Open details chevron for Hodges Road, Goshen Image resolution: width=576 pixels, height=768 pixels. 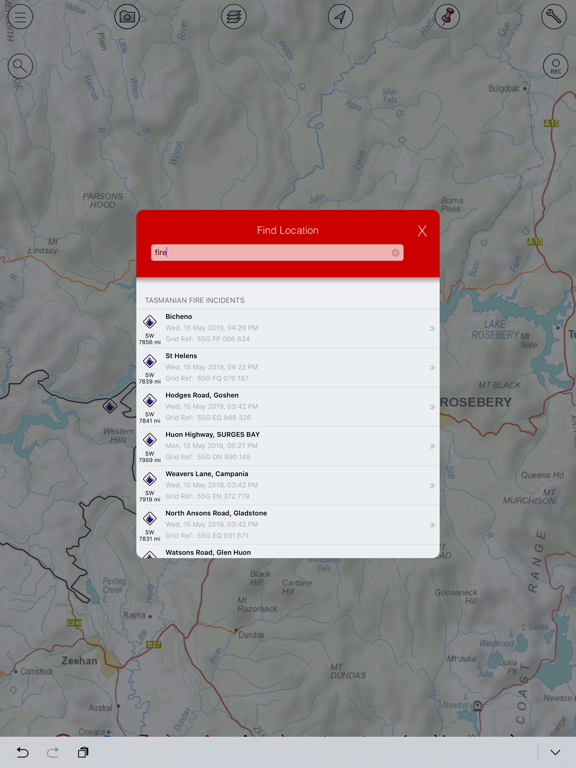click(x=432, y=407)
